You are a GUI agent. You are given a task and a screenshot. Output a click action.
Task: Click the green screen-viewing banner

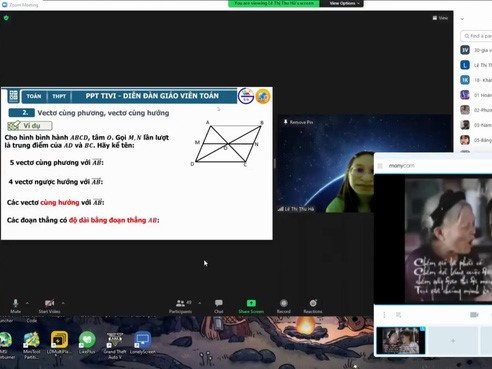274,3
